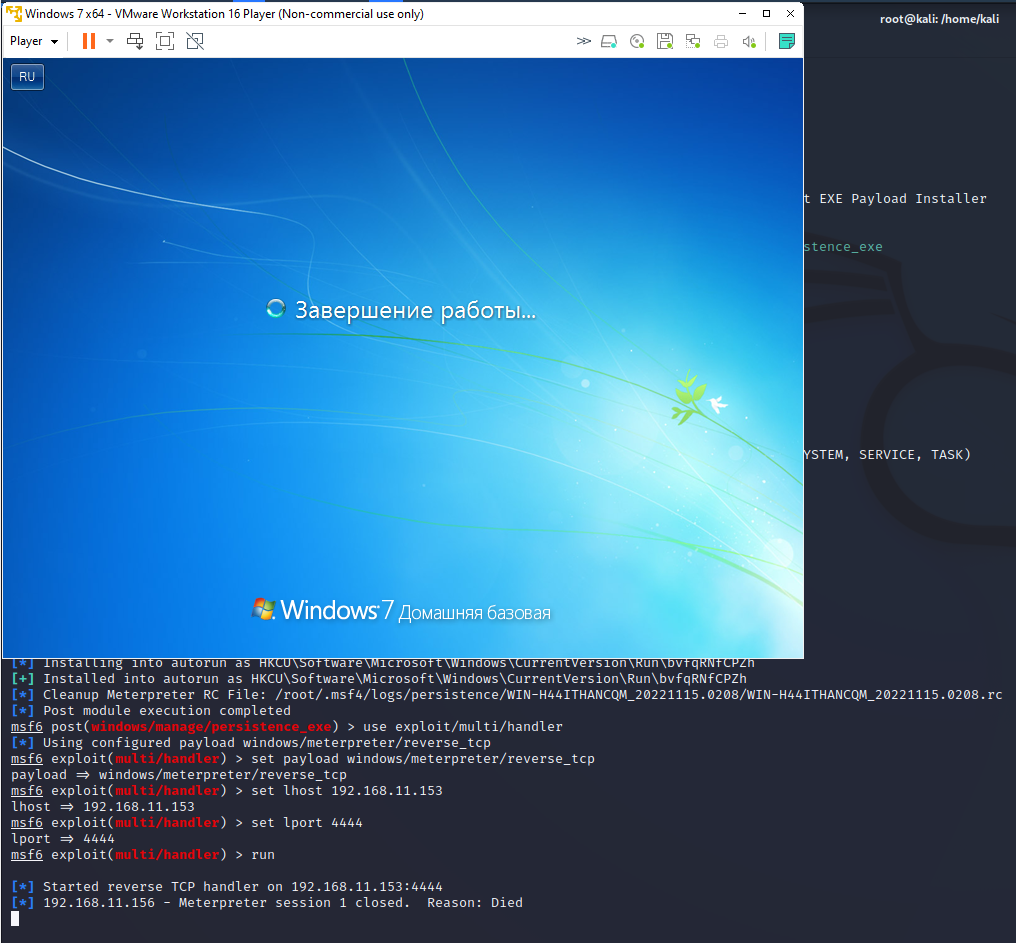Toggle Unity mode icon
The image size is (1016, 943).
pyautogui.click(x=195, y=41)
